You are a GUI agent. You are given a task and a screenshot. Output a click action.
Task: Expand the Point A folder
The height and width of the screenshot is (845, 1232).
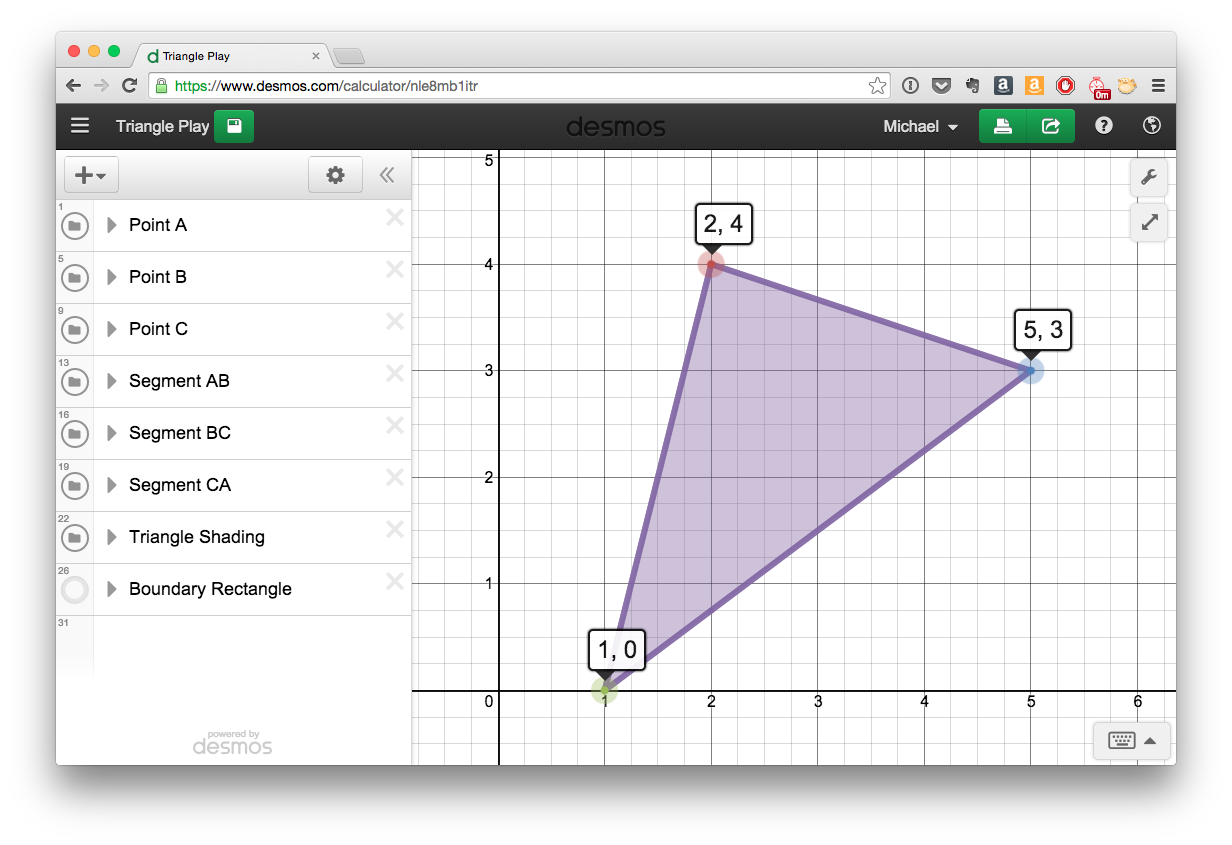click(x=112, y=225)
